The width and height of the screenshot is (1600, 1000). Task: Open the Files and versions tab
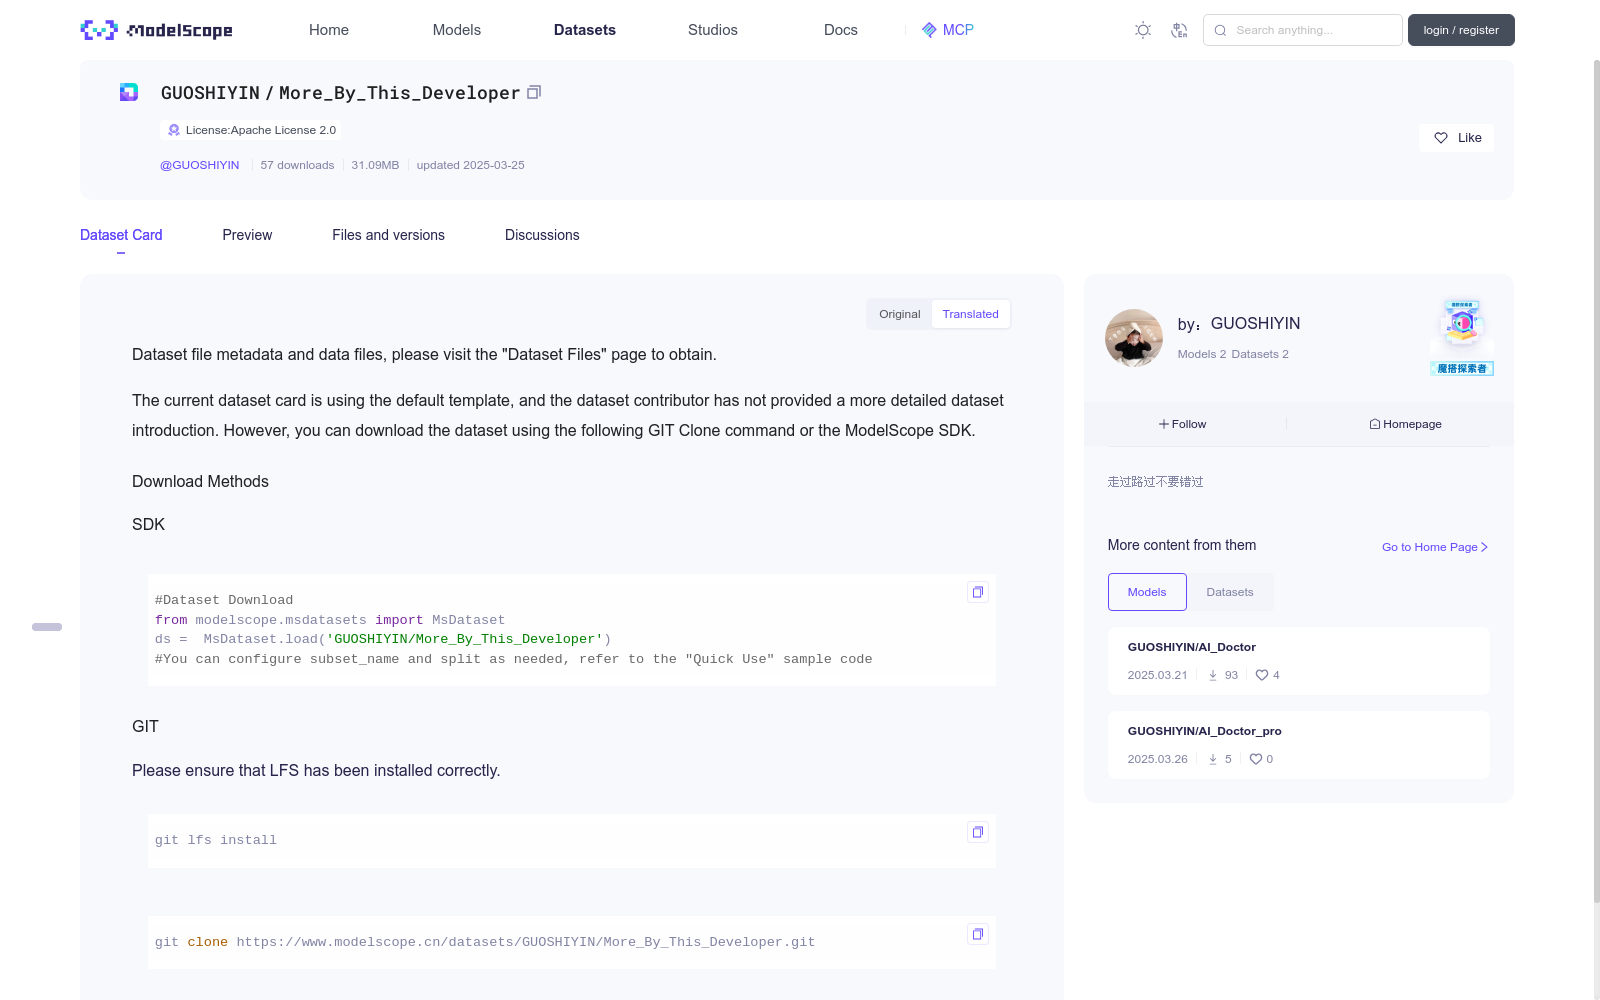pyautogui.click(x=388, y=235)
